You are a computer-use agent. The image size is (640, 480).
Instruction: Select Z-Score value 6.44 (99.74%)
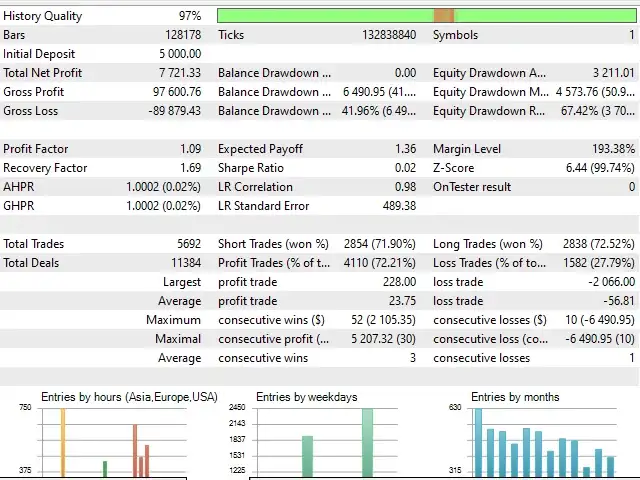click(600, 168)
